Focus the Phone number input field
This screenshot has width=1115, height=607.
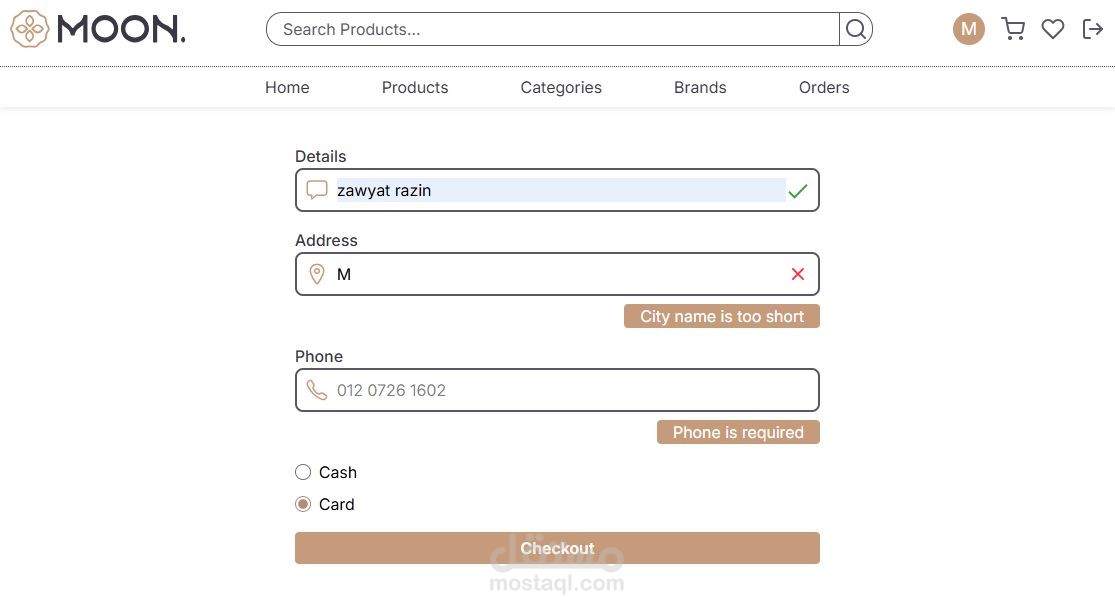tap(570, 390)
